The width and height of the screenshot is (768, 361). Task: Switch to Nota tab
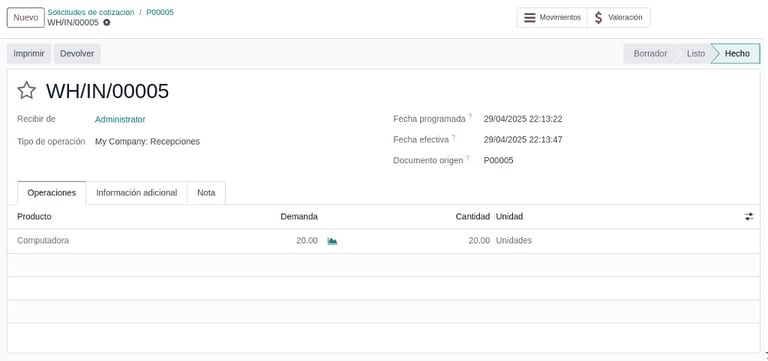[206, 193]
